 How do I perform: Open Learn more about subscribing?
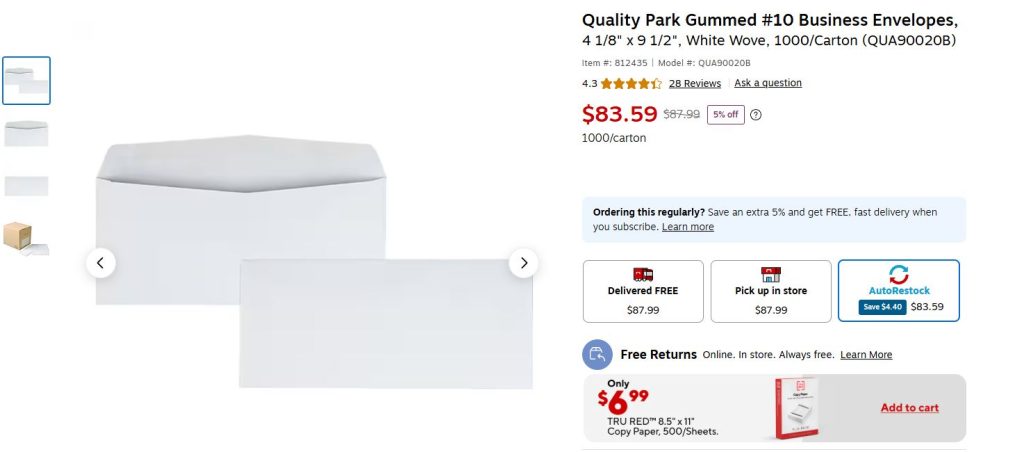pyautogui.click(x=688, y=227)
